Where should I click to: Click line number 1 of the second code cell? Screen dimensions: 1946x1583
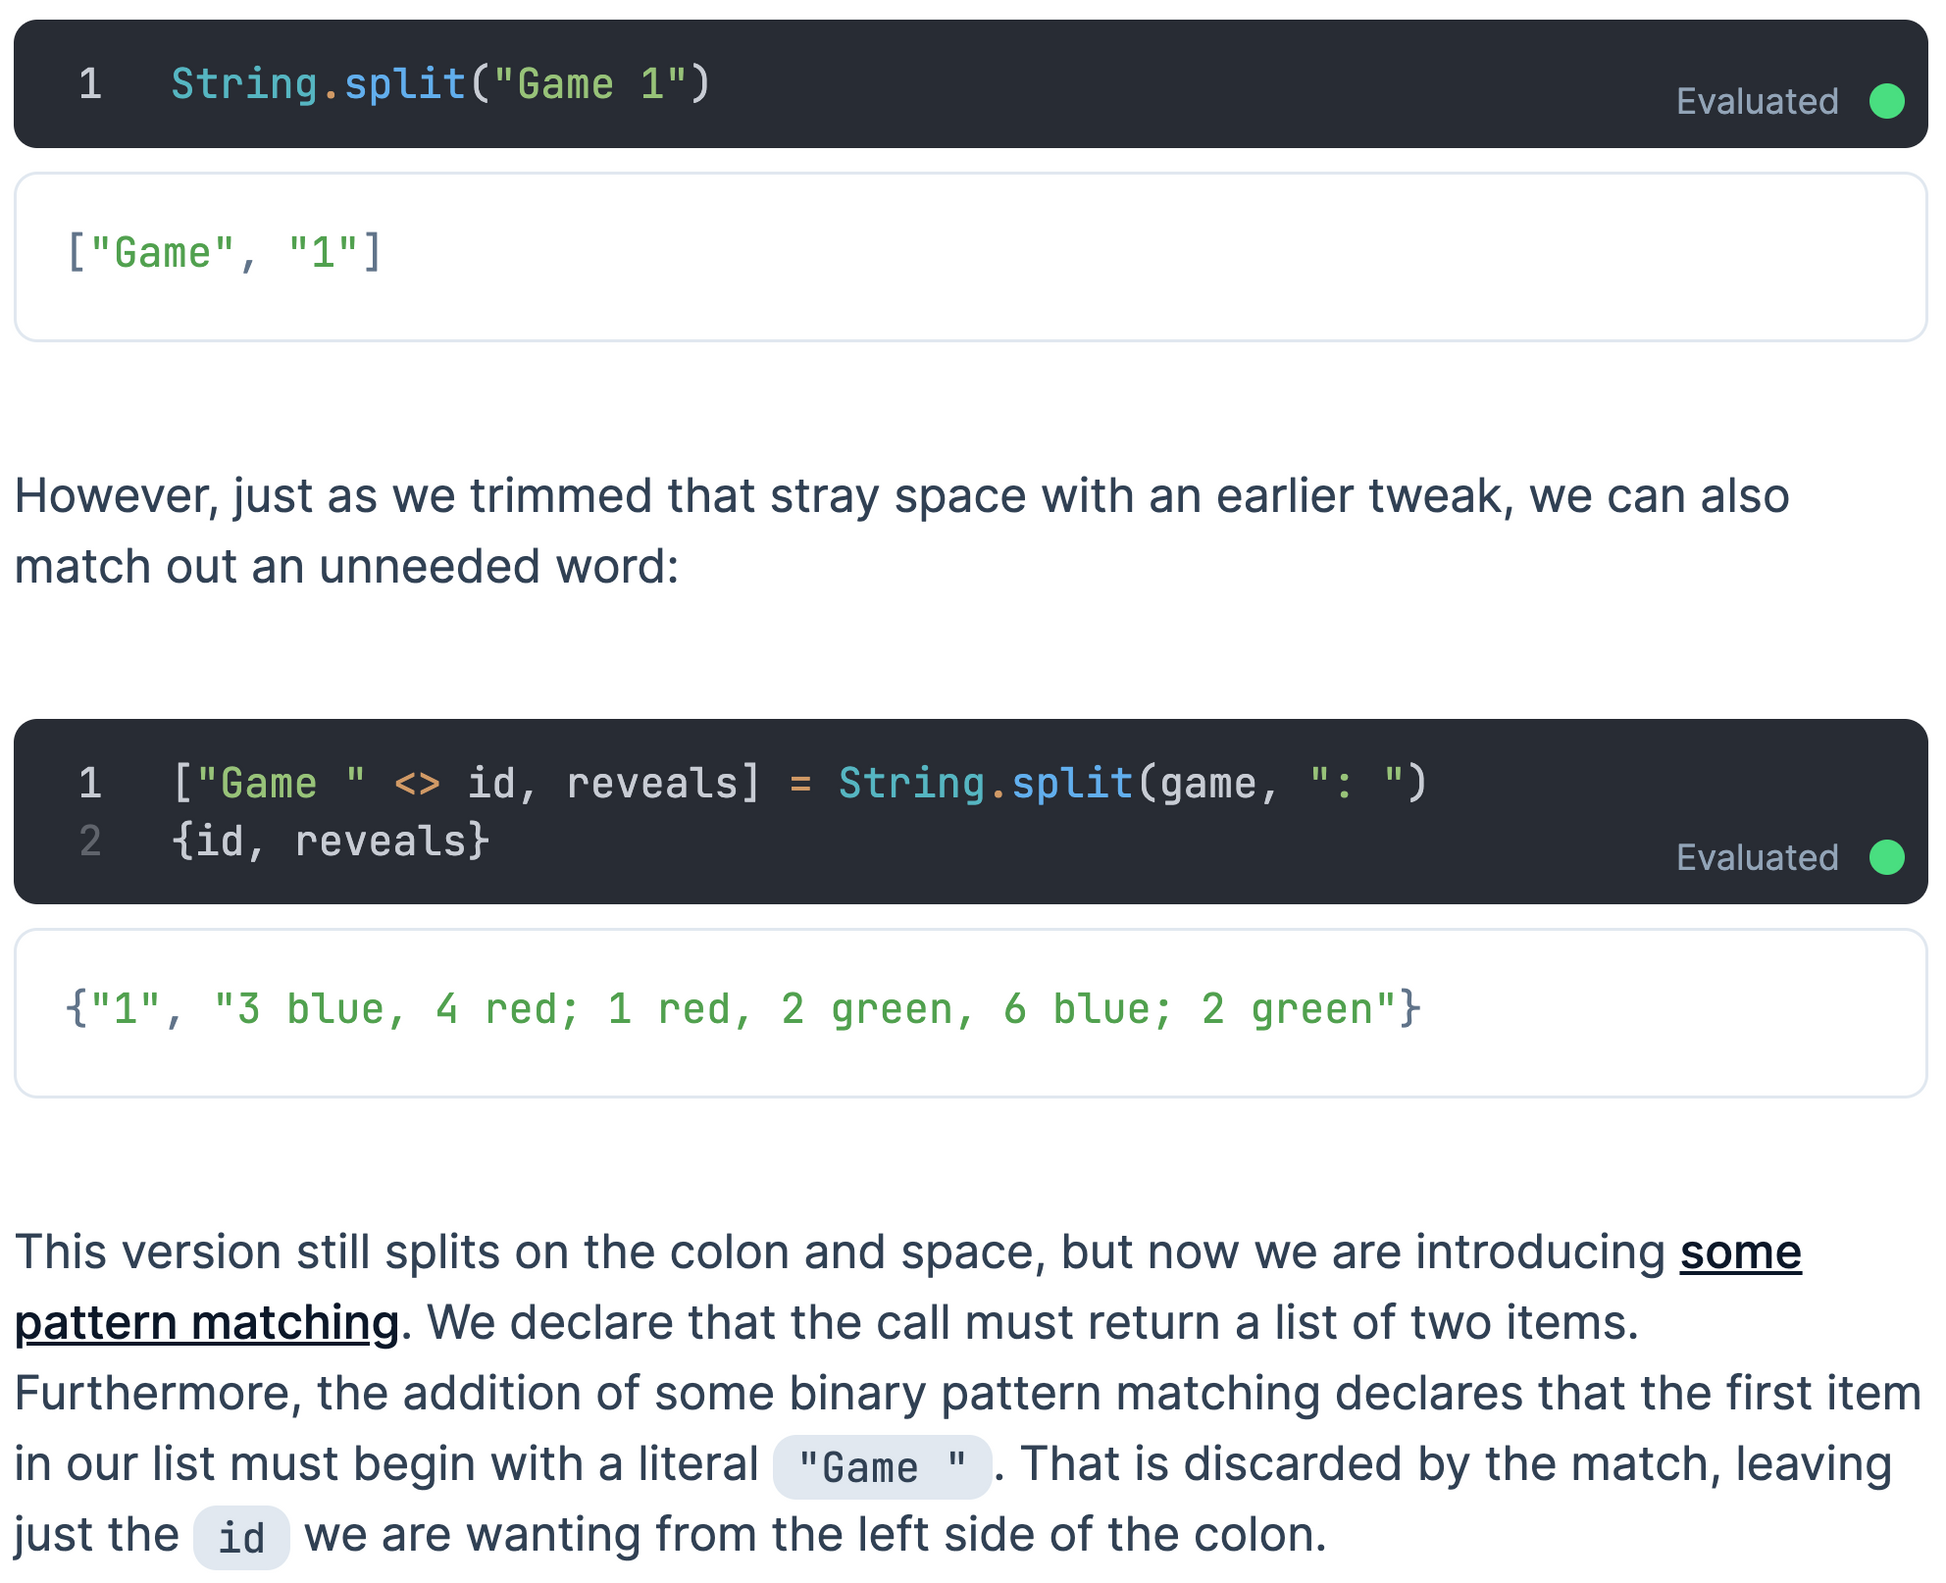tap(90, 783)
